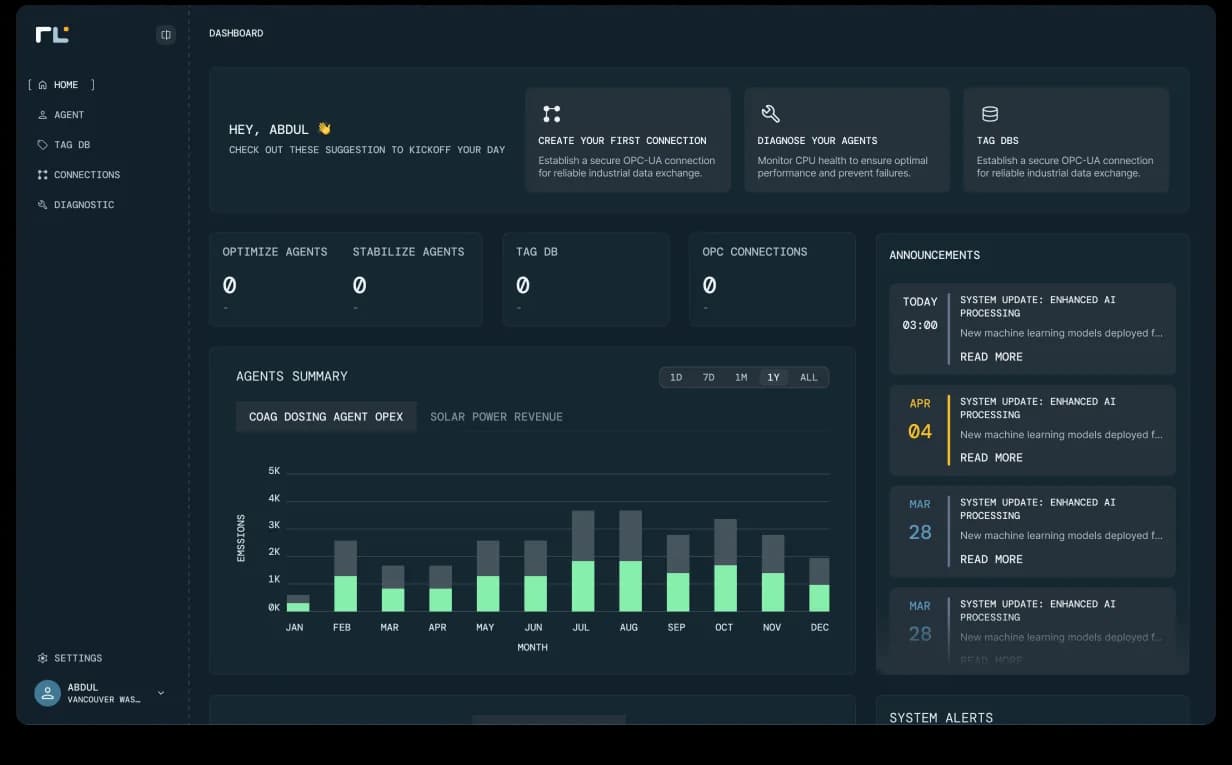Click the wrench icon on Diagnose Your Agents card
Viewport: 1232px width, 765px height.
(x=770, y=114)
